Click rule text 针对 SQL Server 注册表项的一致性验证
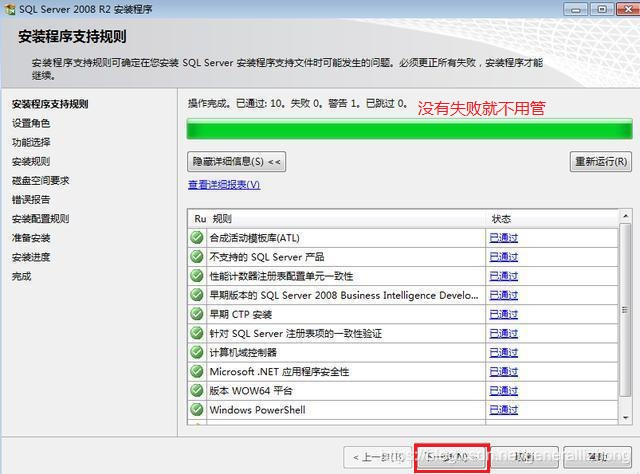Viewport: 640px width, 474px height. 296,334
